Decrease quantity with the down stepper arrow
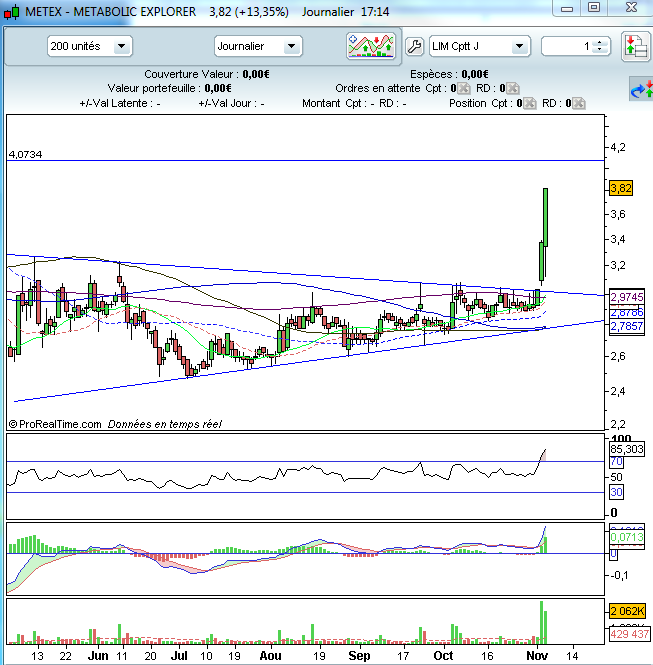This screenshot has width=653, height=665. [x=600, y=50]
